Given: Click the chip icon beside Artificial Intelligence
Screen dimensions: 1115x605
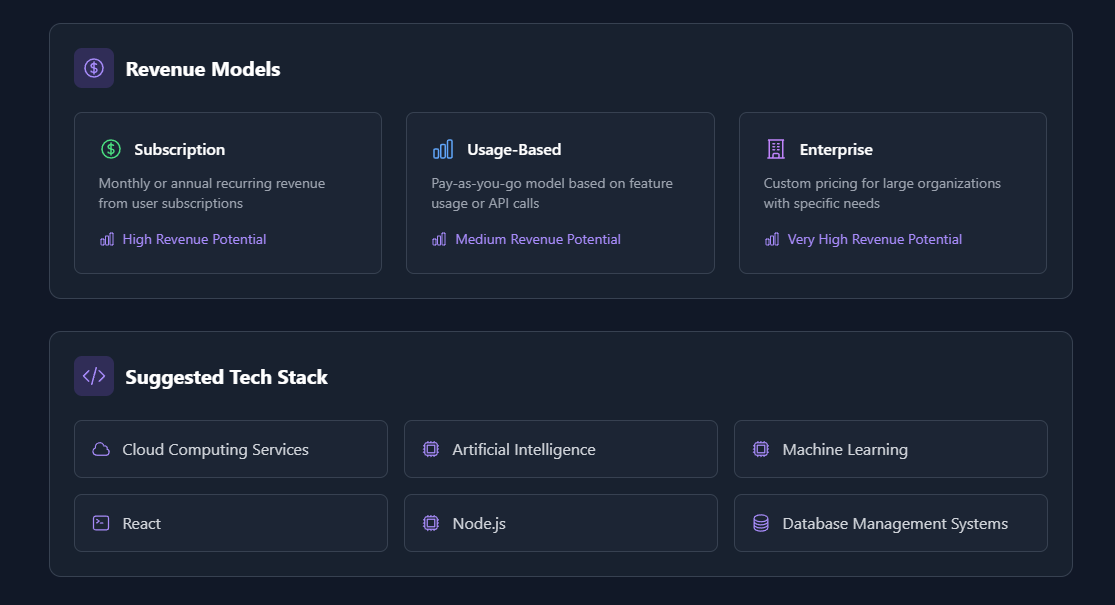Looking at the screenshot, I should (x=431, y=449).
